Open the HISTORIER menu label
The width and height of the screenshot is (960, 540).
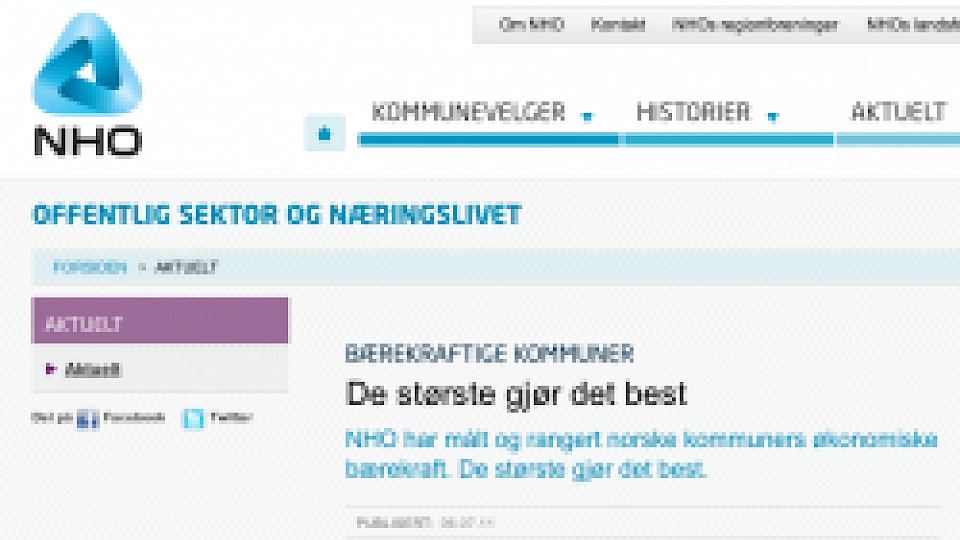click(x=693, y=113)
